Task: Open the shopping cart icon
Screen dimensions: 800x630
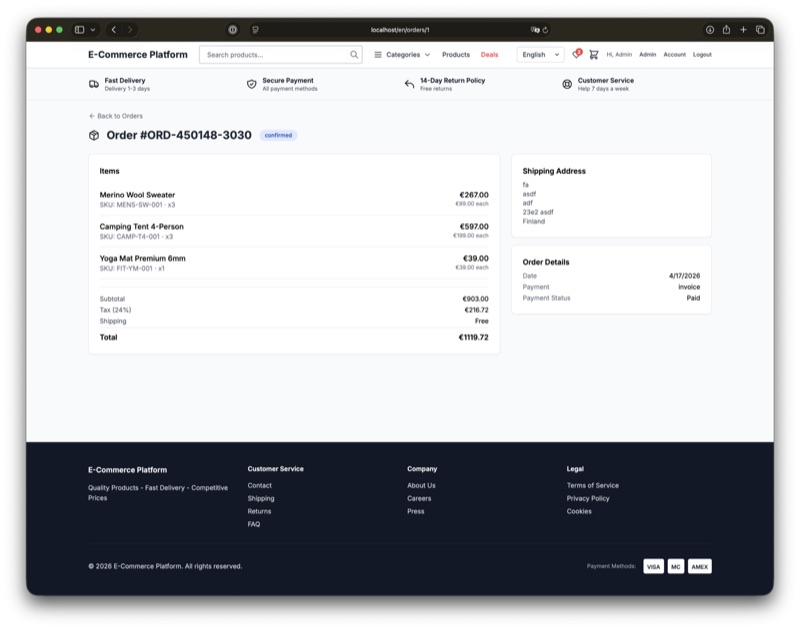Action: [x=593, y=55]
